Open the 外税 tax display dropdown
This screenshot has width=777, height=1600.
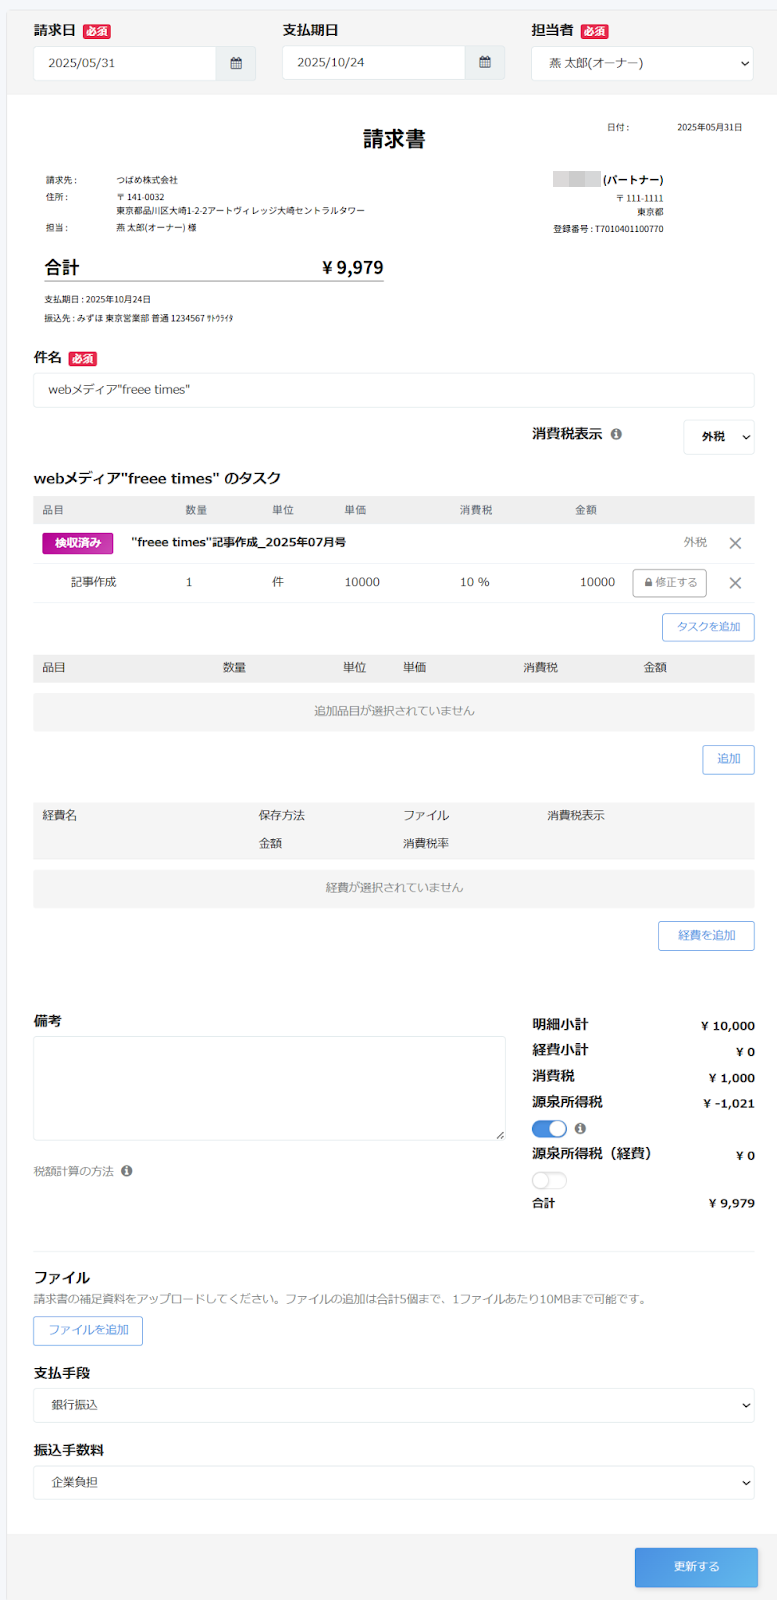click(x=719, y=437)
